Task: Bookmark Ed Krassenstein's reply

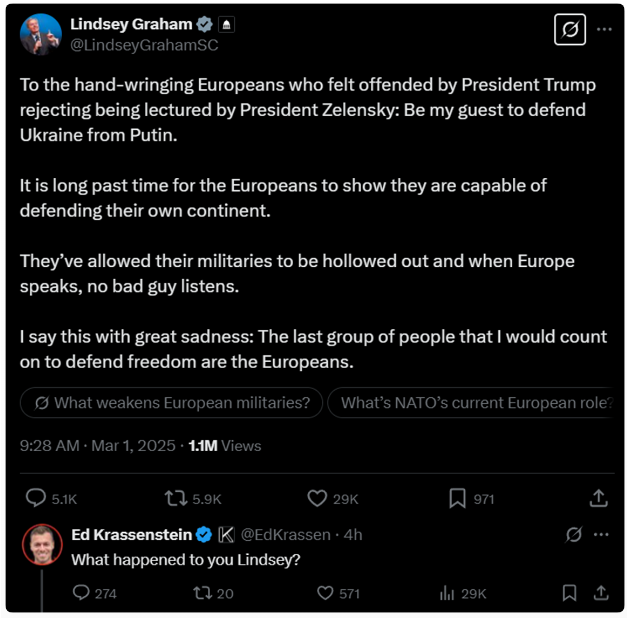Action: click(x=569, y=593)
